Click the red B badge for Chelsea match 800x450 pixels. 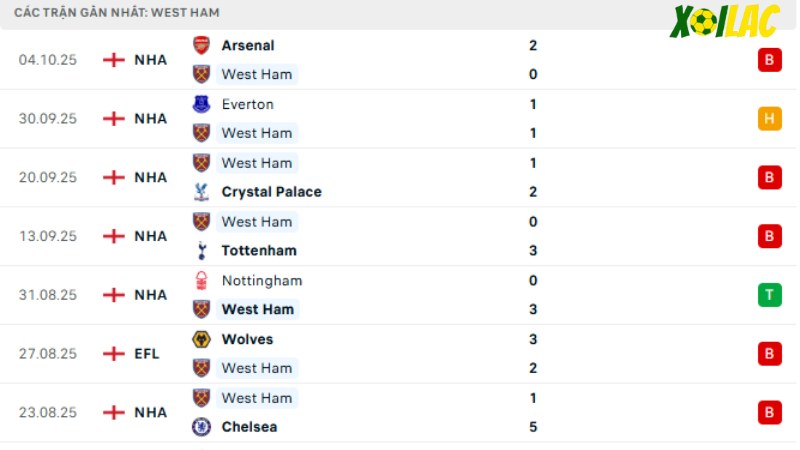tap(769, 412)
